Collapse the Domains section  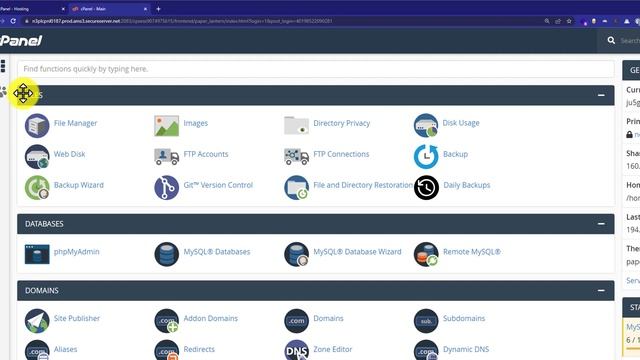601,291
